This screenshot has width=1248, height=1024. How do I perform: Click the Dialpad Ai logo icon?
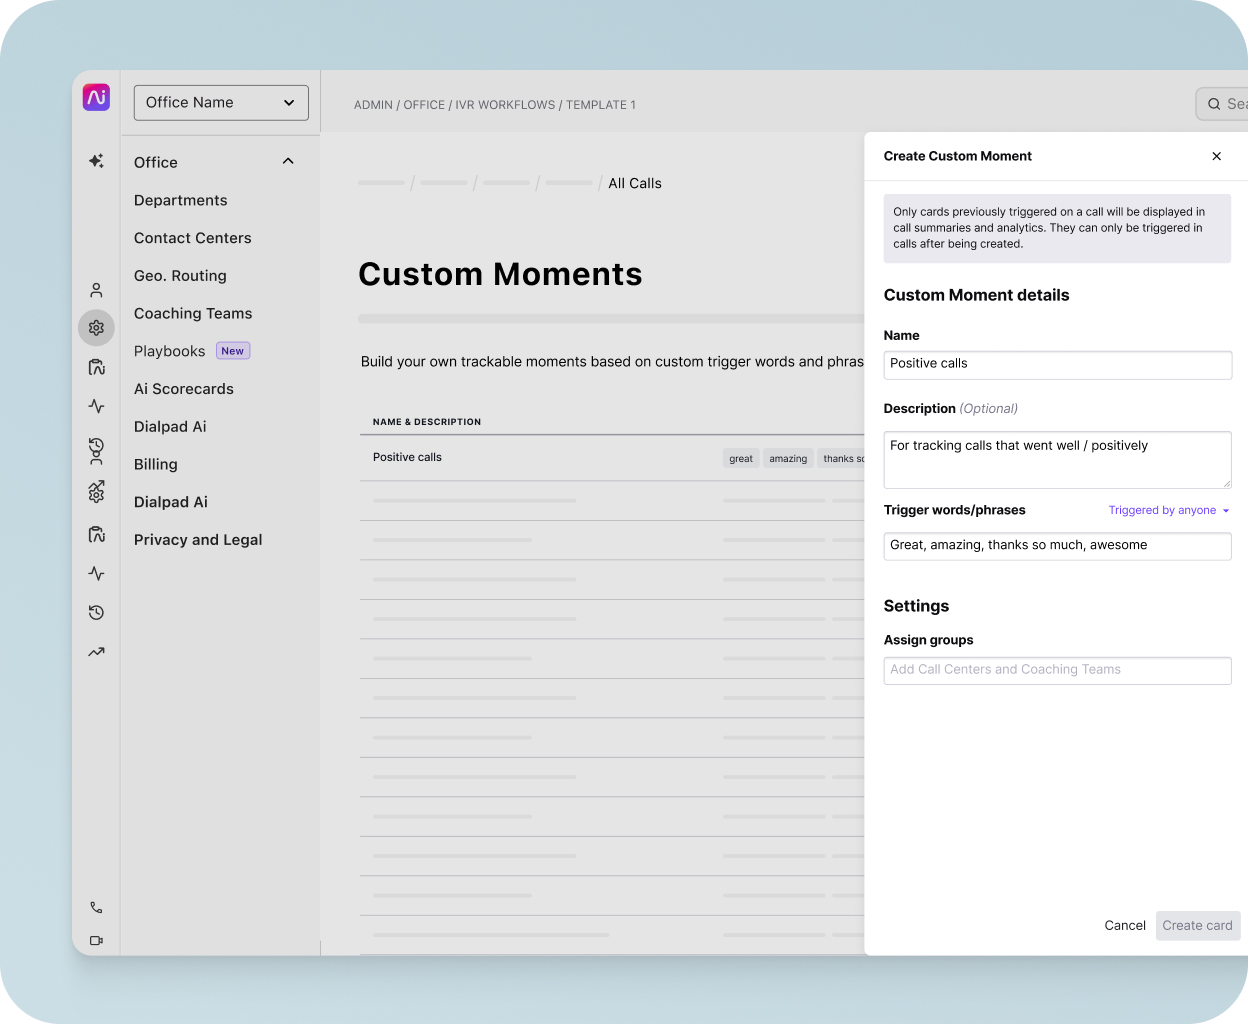[x=96, y=96]
